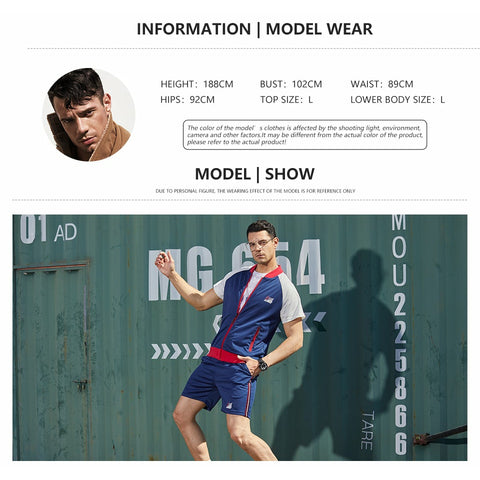Click the HEIGHT: 188CM text
Image resolution: width=480 pixels, height=480 pixels.
point(197,84)
